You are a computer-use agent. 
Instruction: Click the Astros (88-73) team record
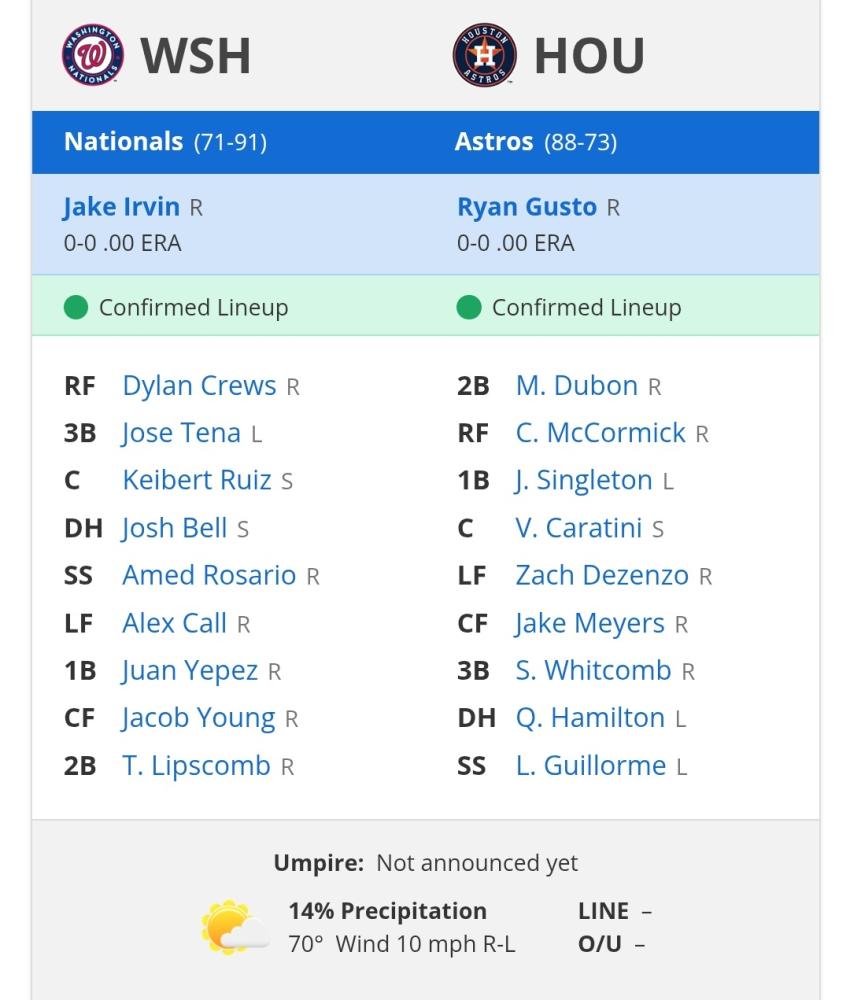(536, 142)
